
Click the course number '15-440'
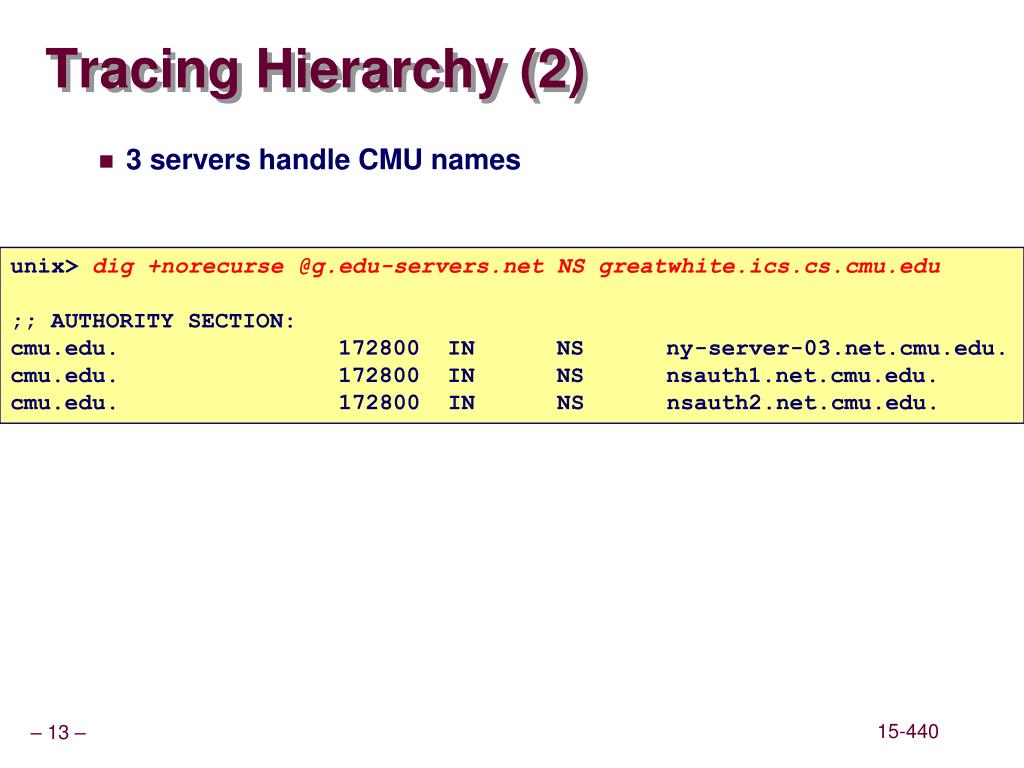908,731
